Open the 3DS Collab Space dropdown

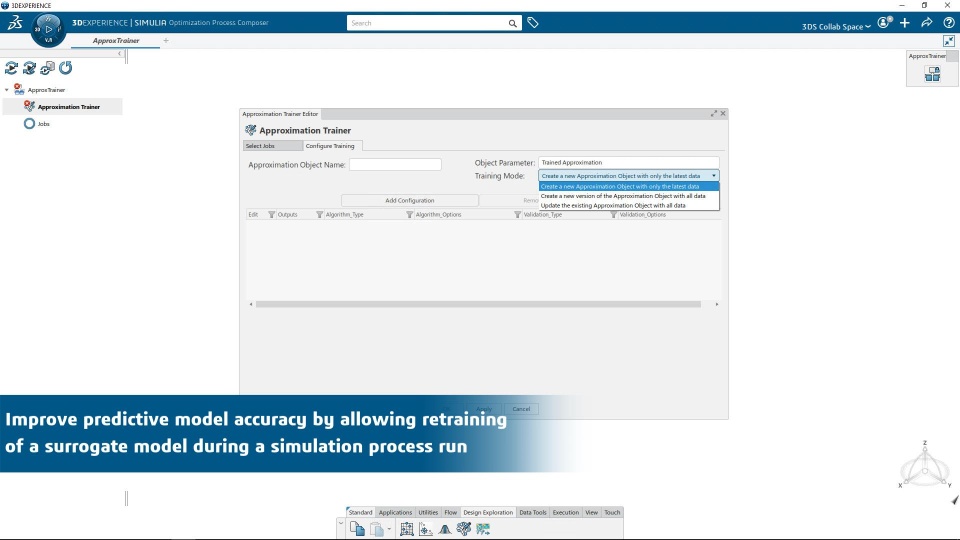tap(836, 27)
